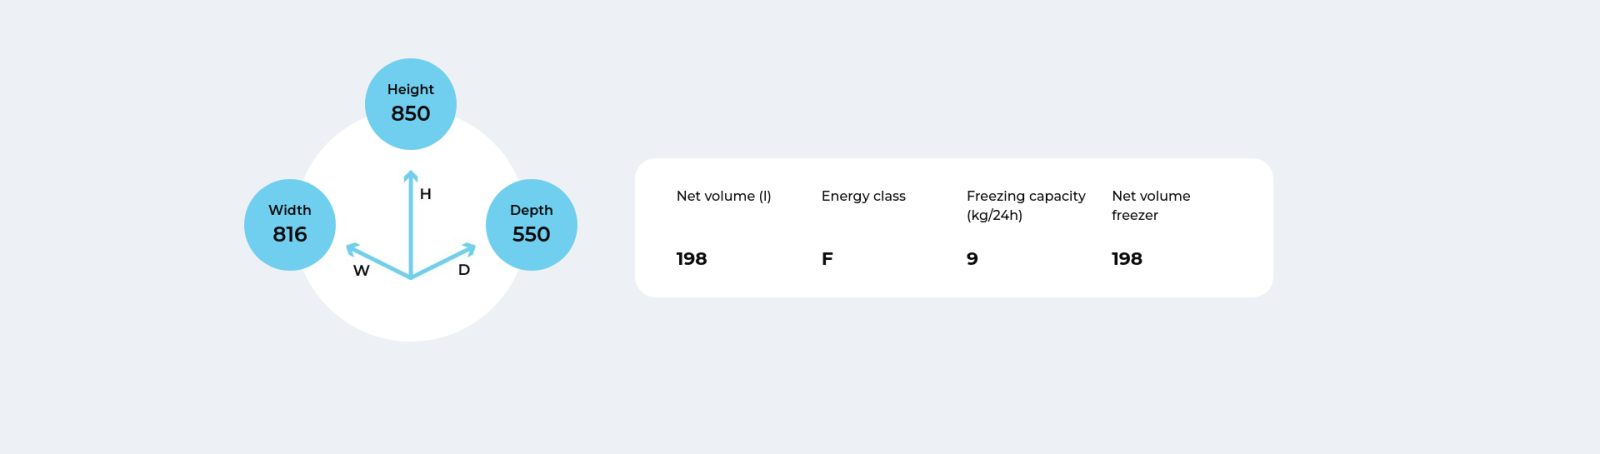The width and height of the screenshot is (1600, 454).
Task: Select the Energy class label
Action: [863, 196]
